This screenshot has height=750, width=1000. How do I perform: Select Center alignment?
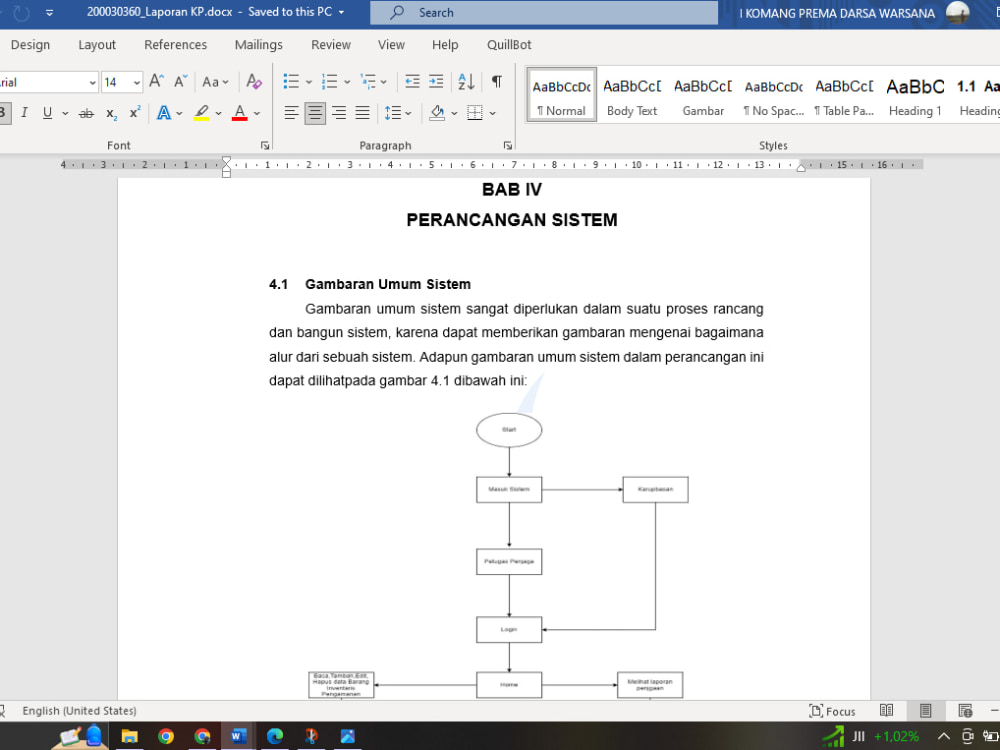(315, 113)
